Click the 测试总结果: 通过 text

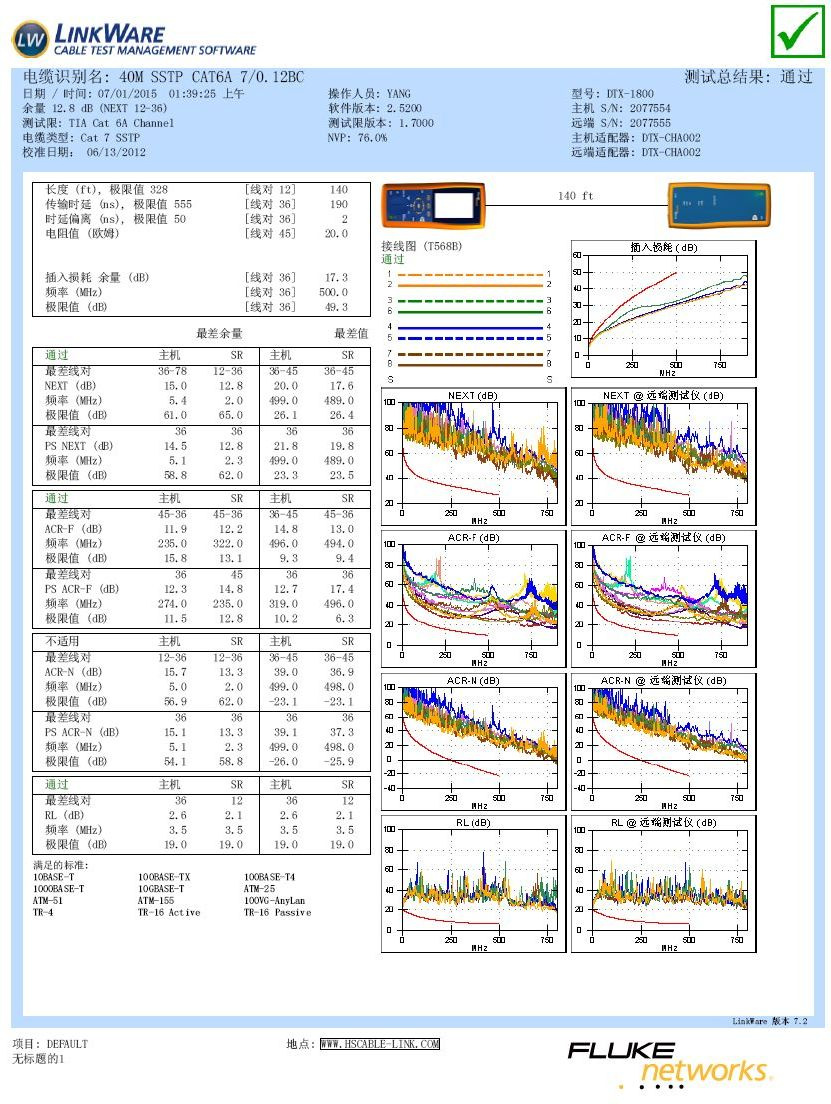[748, 77]
